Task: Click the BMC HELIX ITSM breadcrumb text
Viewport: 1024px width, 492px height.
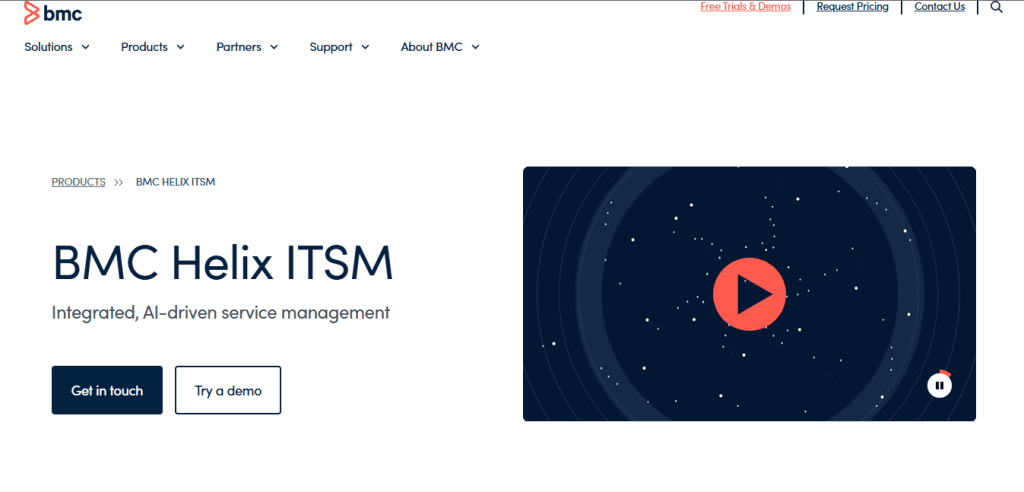Action: pyautogui.click(x=176, y=182)
